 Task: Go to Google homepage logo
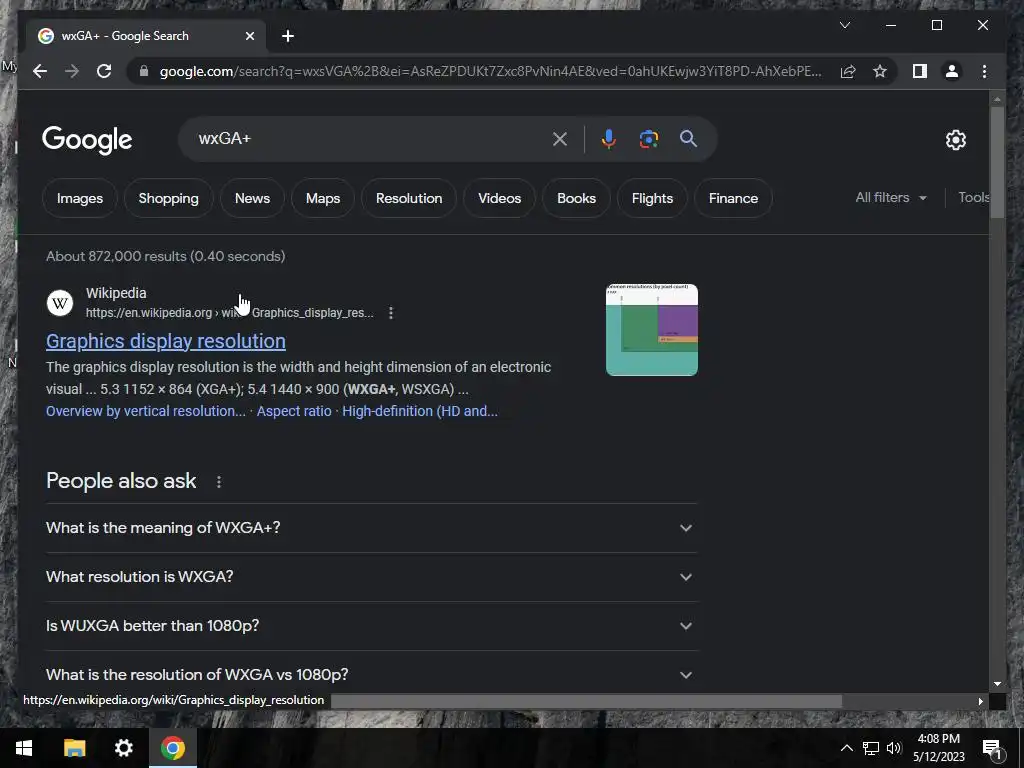click(x=87, y=140)
